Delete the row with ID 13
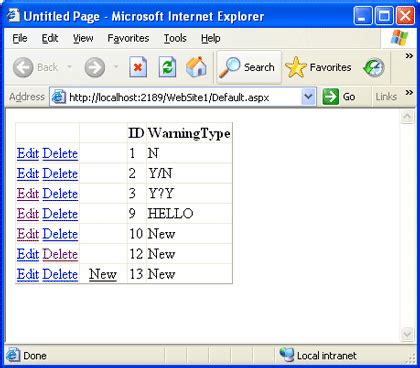The image size is (420, 368). coord(60,274)
